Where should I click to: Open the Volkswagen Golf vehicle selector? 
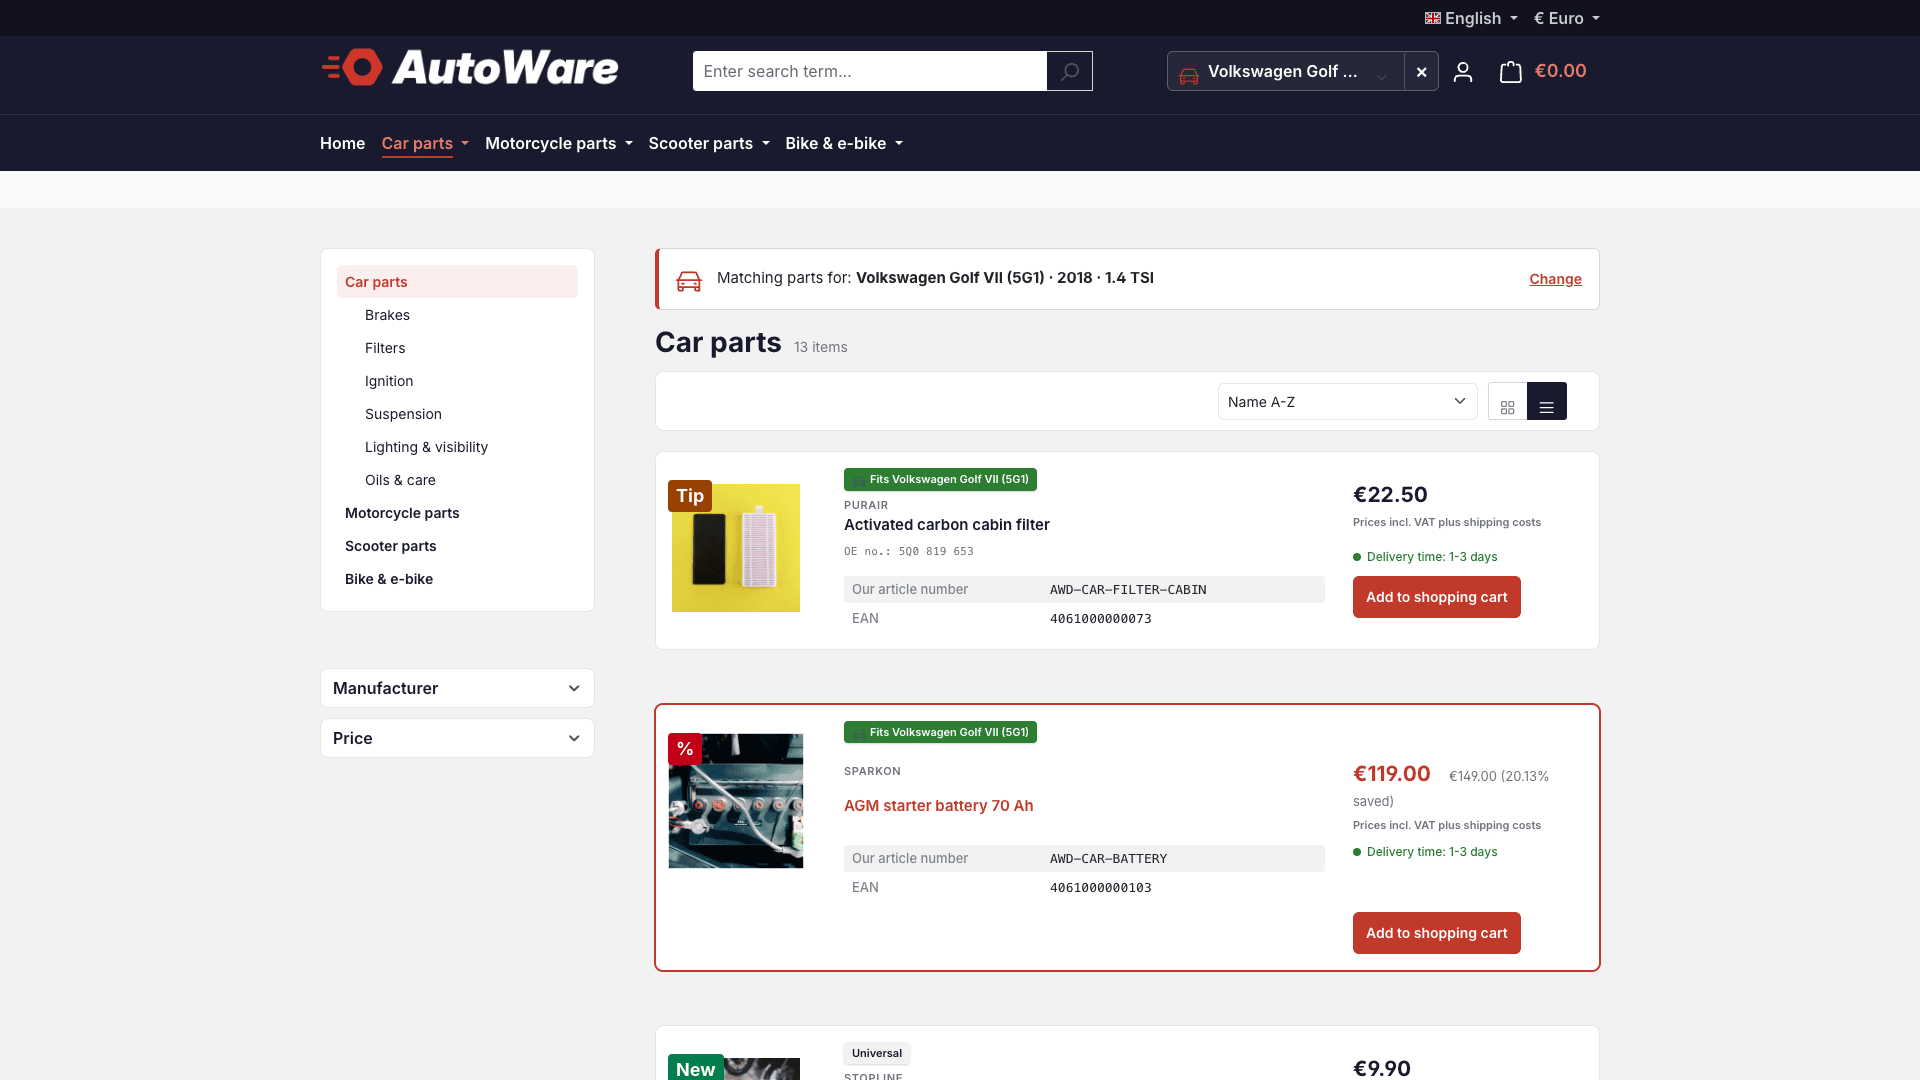click(1285, 71)
